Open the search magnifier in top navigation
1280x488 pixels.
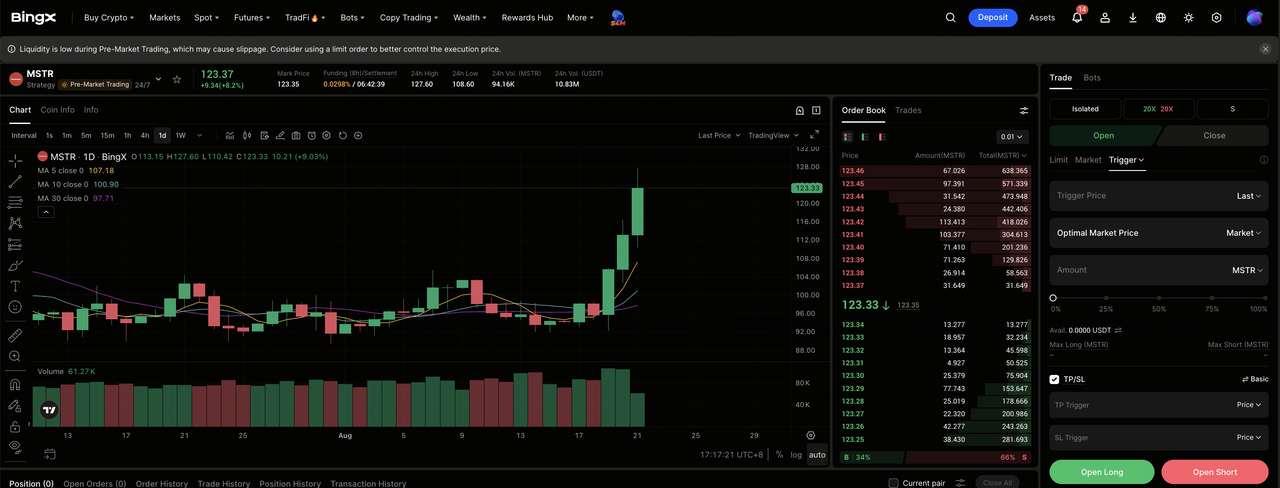pos(951,17)
